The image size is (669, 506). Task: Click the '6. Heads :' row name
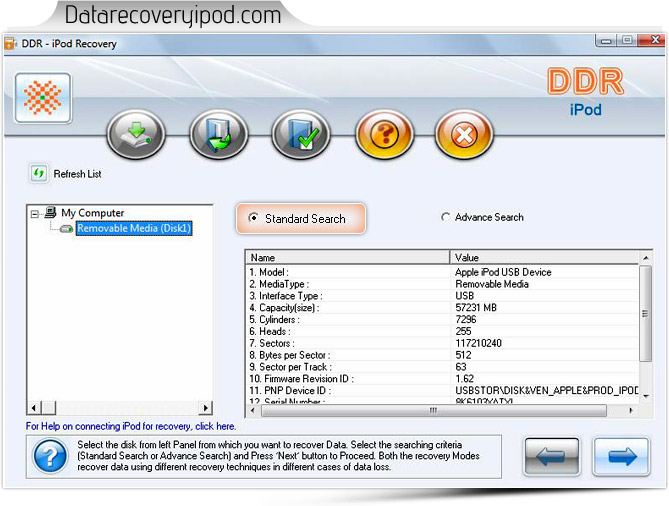270,332
